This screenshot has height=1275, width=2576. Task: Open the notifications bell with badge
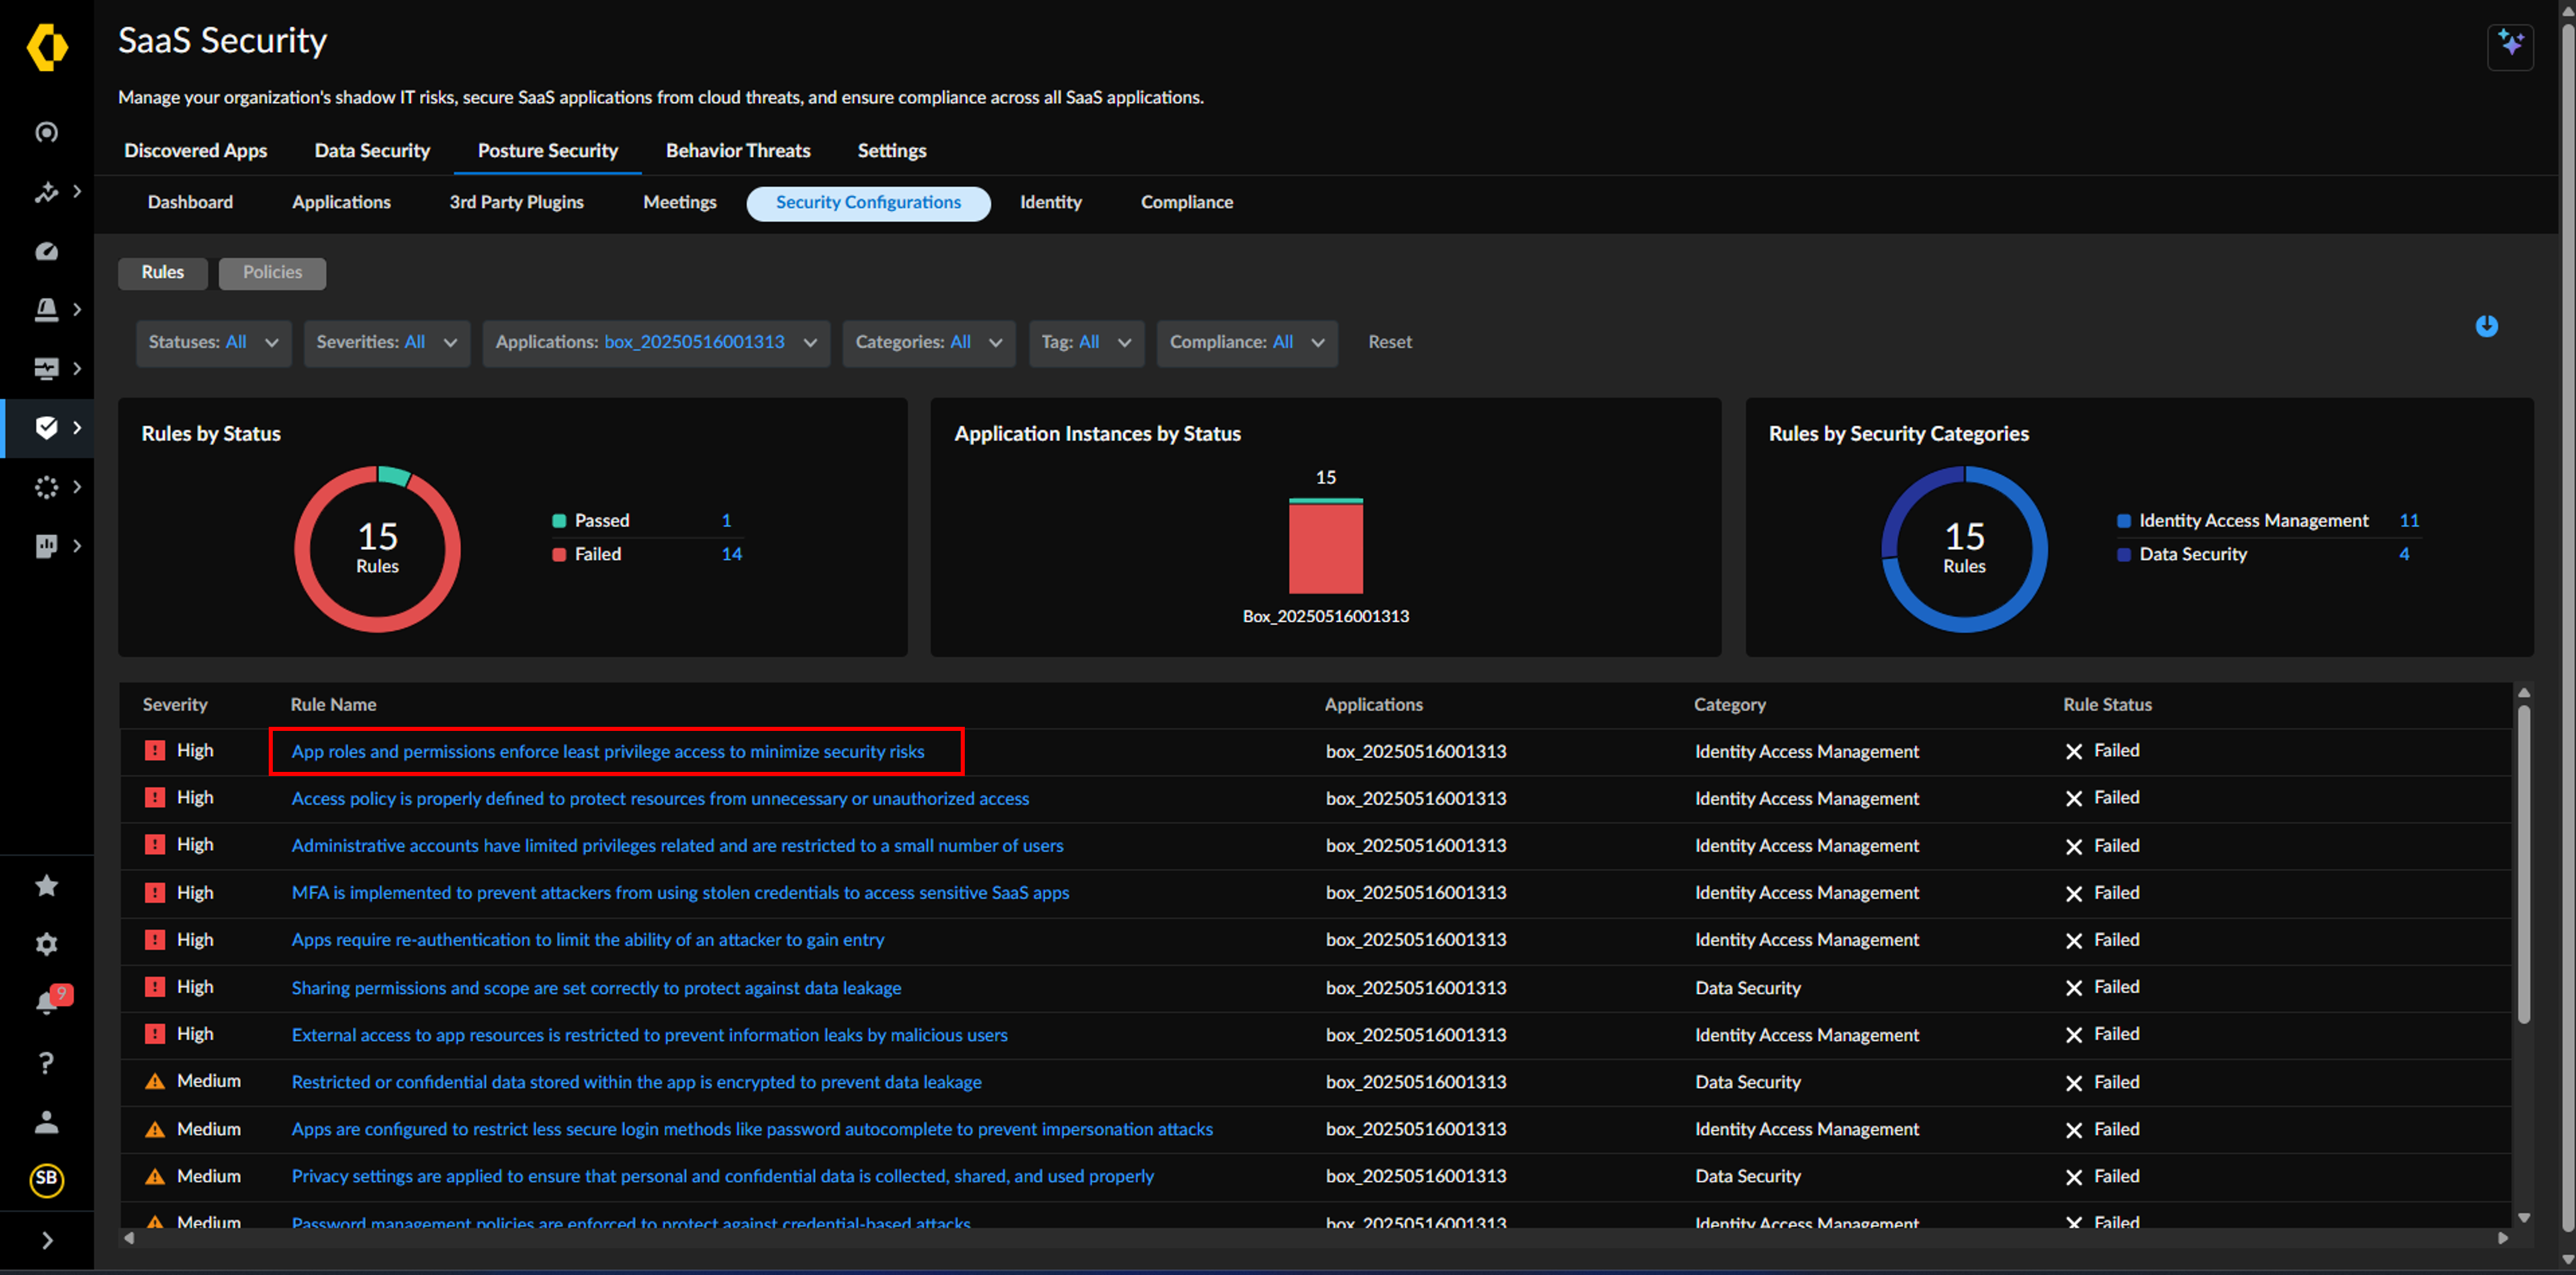coord(47,1002)
